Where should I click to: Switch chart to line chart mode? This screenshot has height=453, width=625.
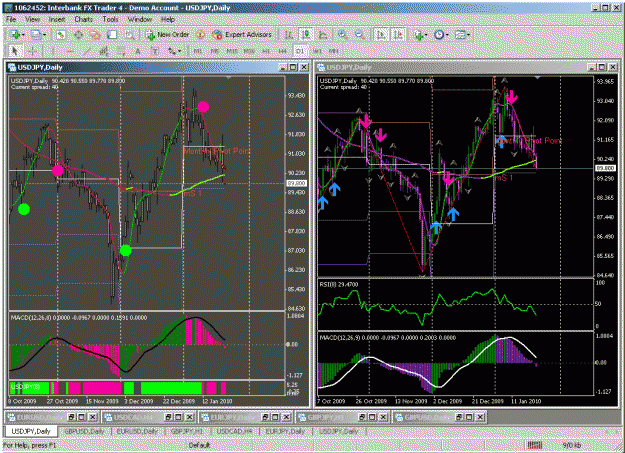tap(323, 35)
